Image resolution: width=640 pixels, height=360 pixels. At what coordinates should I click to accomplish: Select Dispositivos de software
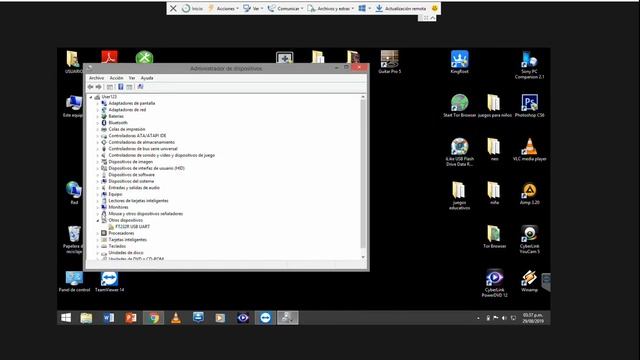coord(131,175)
